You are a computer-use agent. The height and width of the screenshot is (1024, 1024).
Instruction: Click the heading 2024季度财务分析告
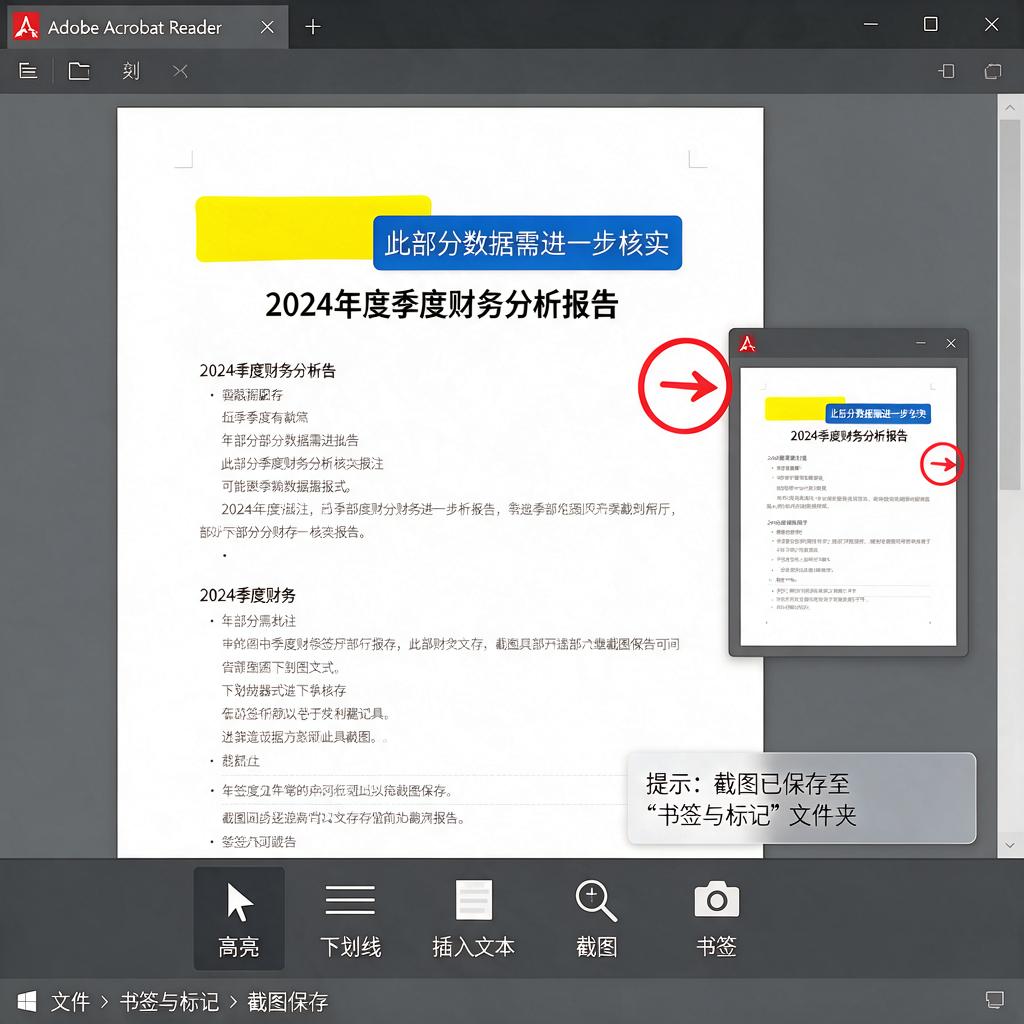pyautogui.click(x=267, y=371)
